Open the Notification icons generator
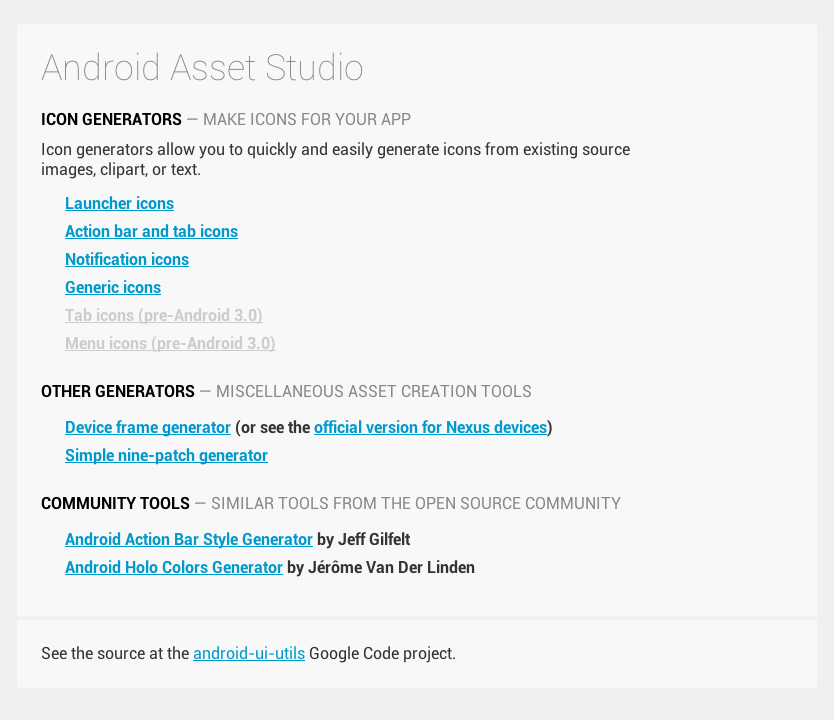Viewport: 834px width, 720px height. point(127,259)
